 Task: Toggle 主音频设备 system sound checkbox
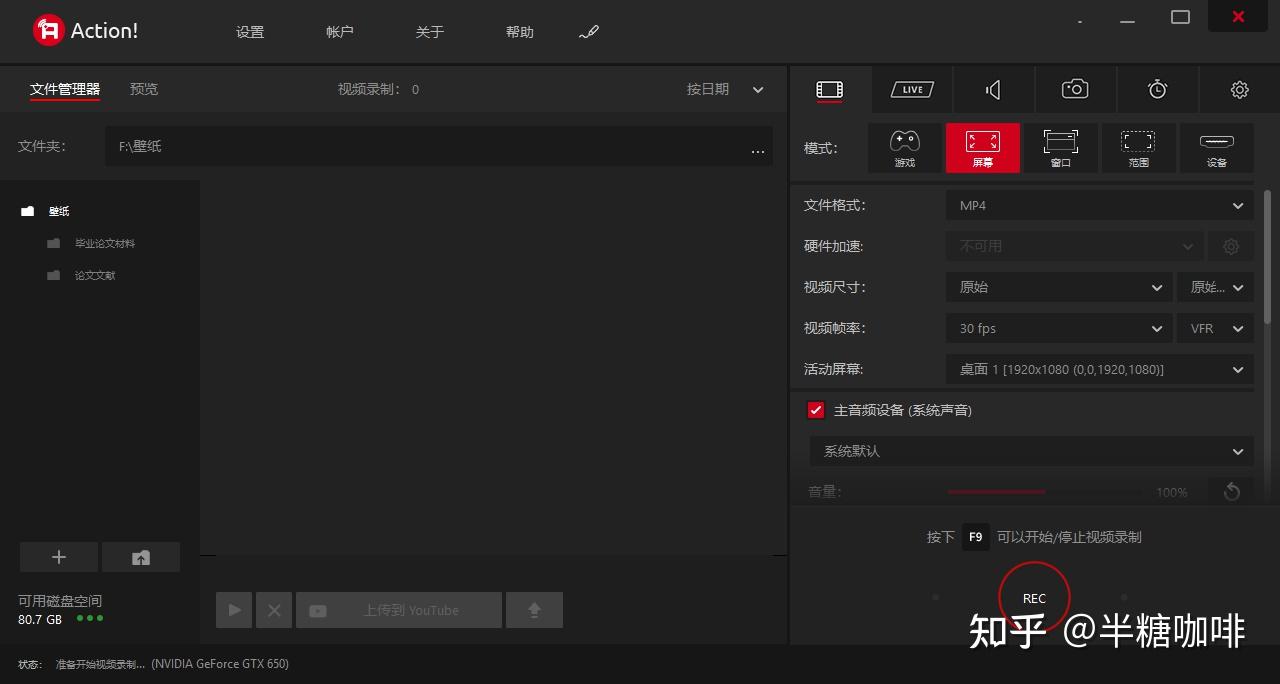[x=816, y=410]
